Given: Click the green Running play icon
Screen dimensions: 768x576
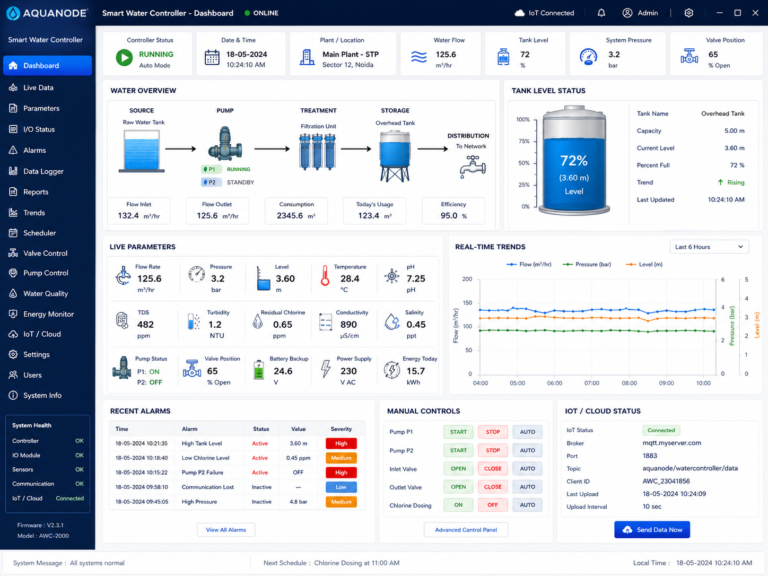Looking at the screenshot, I should [x=124, y=58].
